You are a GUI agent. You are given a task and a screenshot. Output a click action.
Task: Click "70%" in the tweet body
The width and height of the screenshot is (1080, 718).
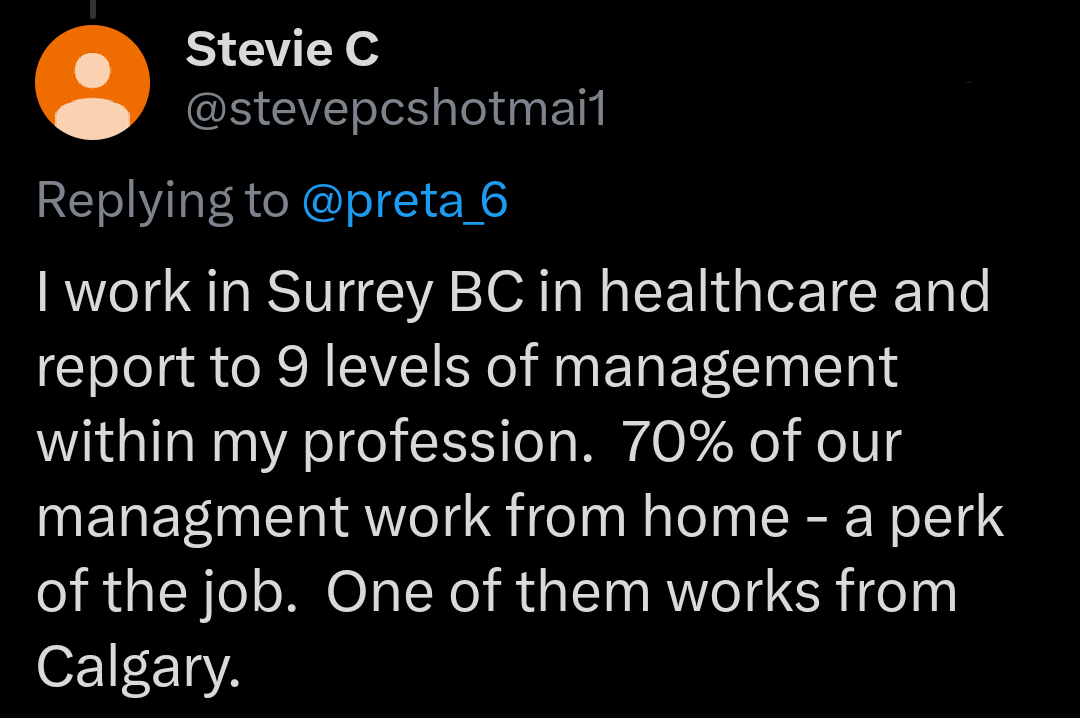click(x=685, y=442)
